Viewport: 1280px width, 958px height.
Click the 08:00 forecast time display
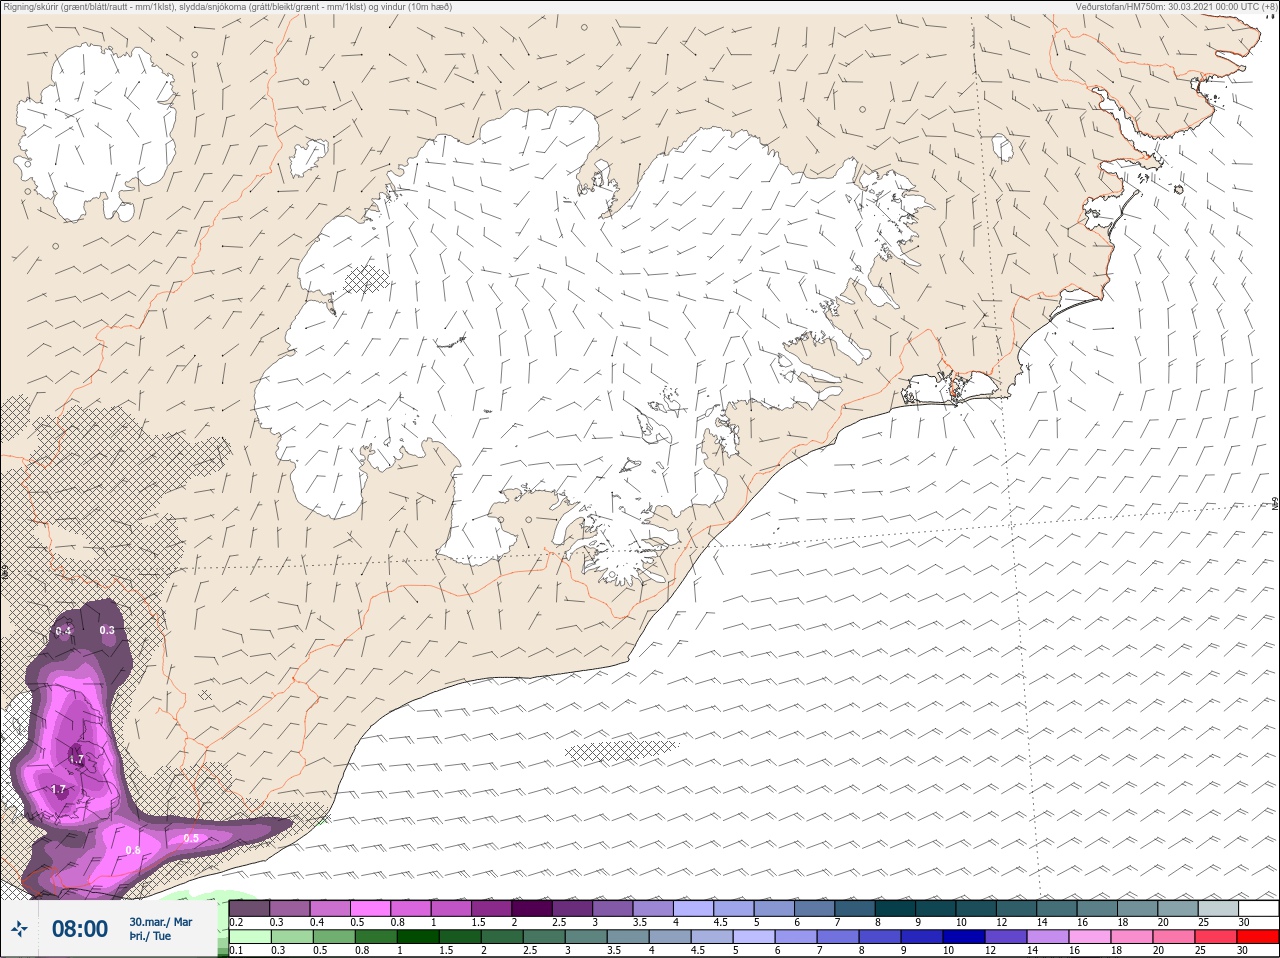coord(79,929)
